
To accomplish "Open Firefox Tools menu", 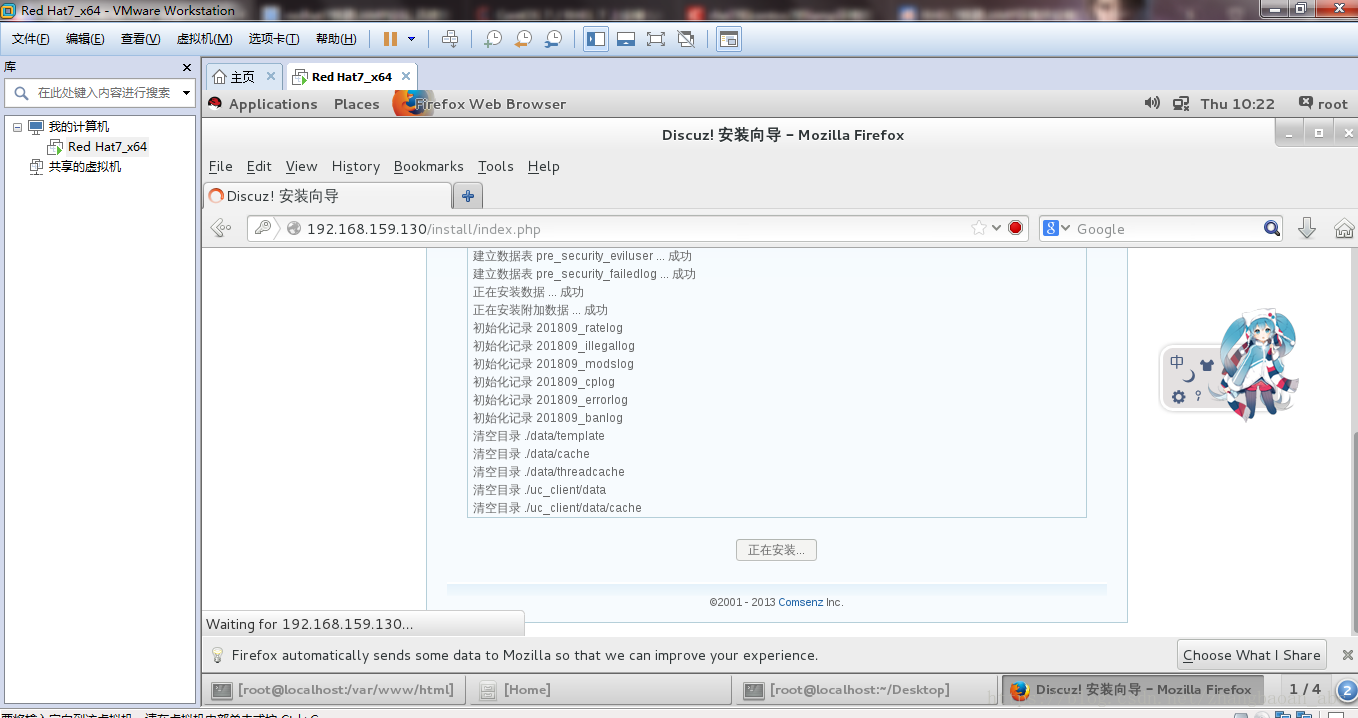I will 496,167.
